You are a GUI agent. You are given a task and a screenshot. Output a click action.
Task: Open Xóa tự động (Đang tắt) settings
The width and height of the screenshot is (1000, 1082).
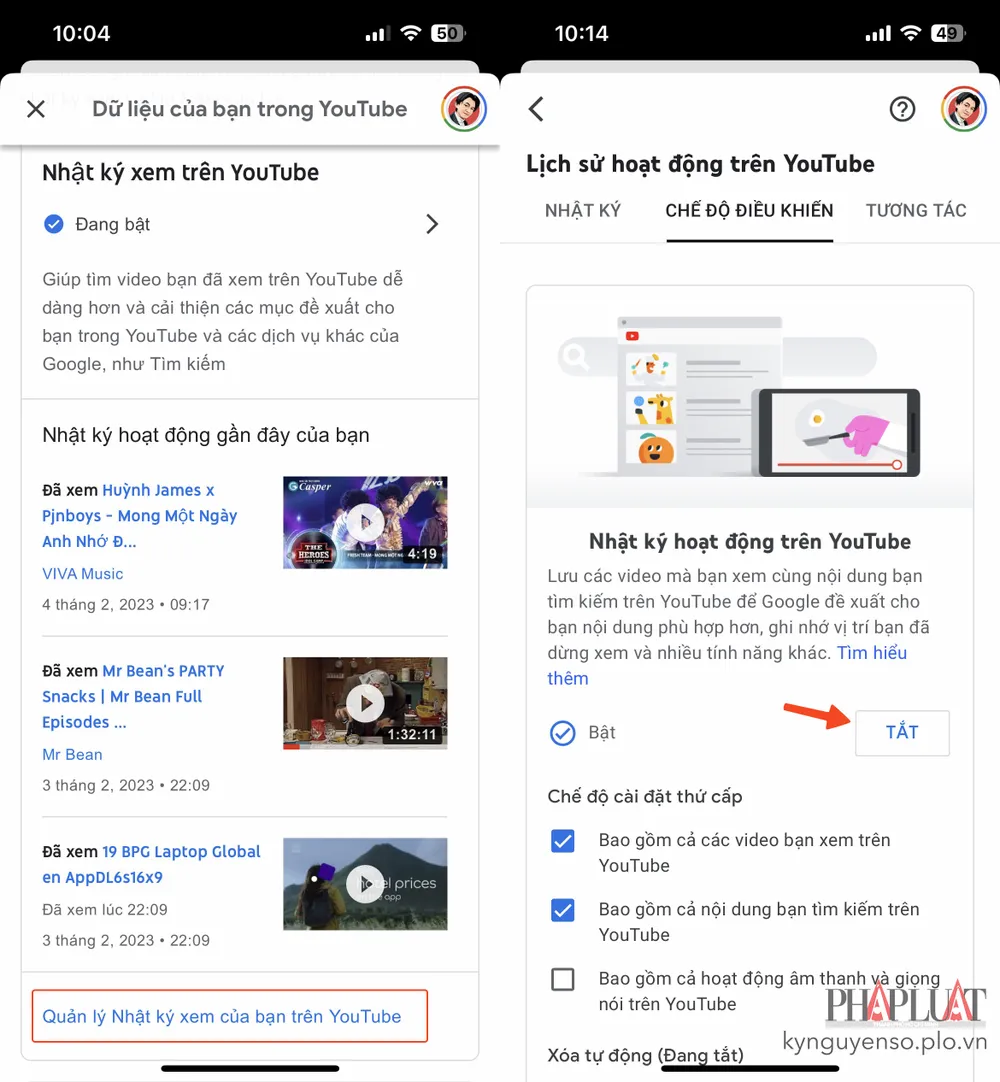(645, 1055)
